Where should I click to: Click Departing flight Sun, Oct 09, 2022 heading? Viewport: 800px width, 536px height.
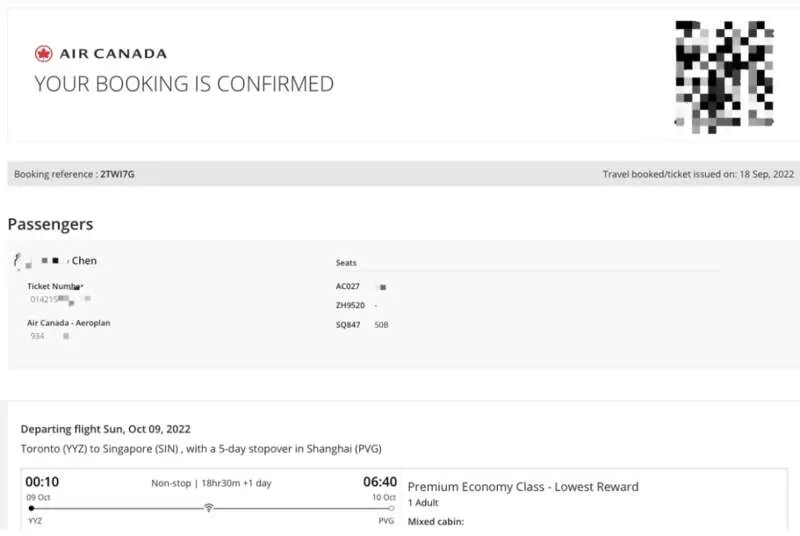[x=106, y=429]
